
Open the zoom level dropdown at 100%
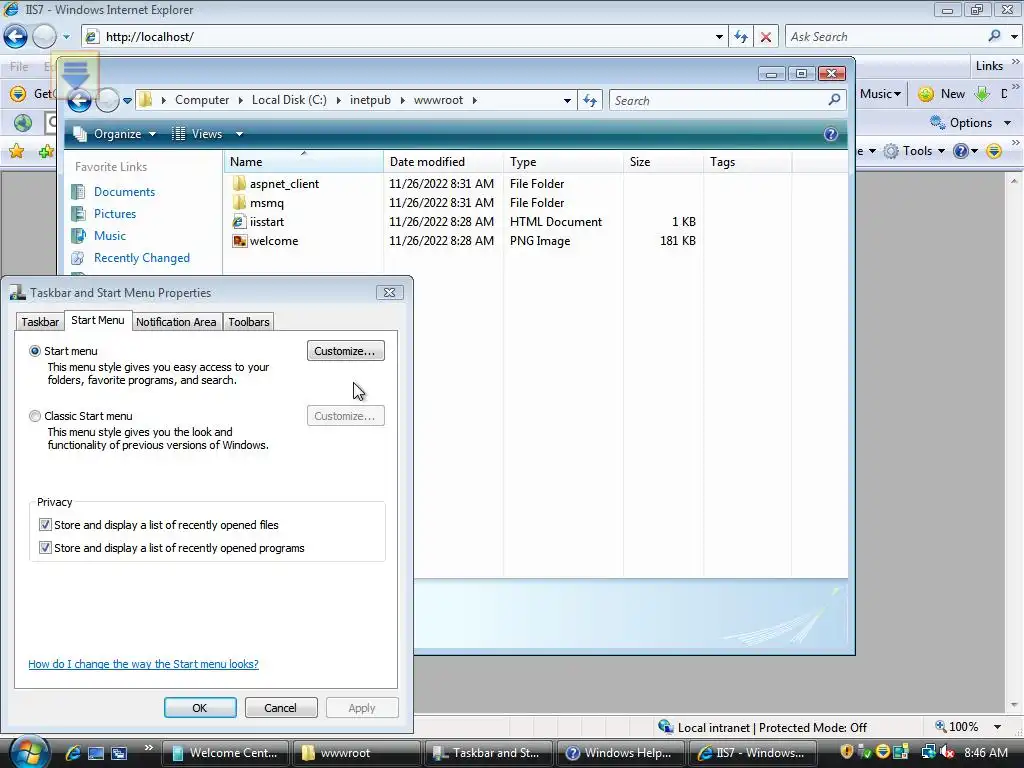997,727
